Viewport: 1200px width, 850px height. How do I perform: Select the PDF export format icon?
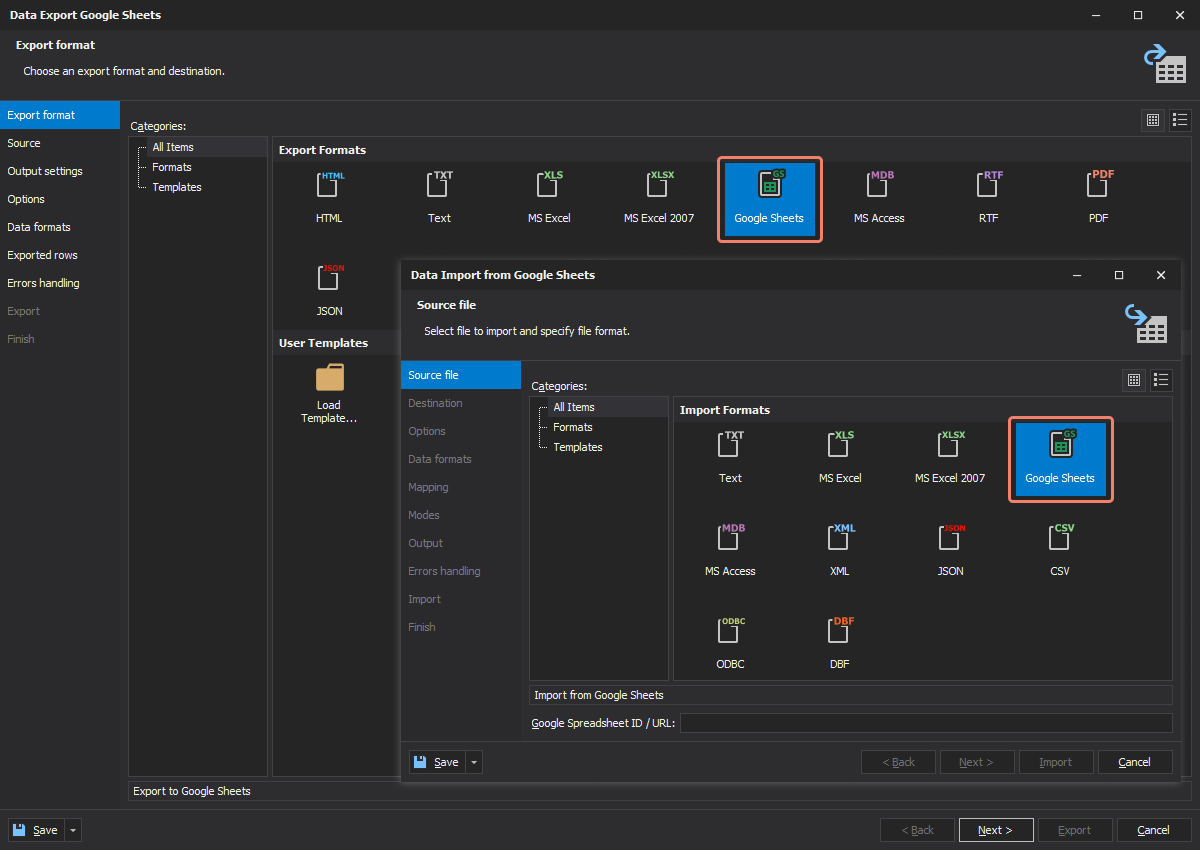(x=1098, y=195)
